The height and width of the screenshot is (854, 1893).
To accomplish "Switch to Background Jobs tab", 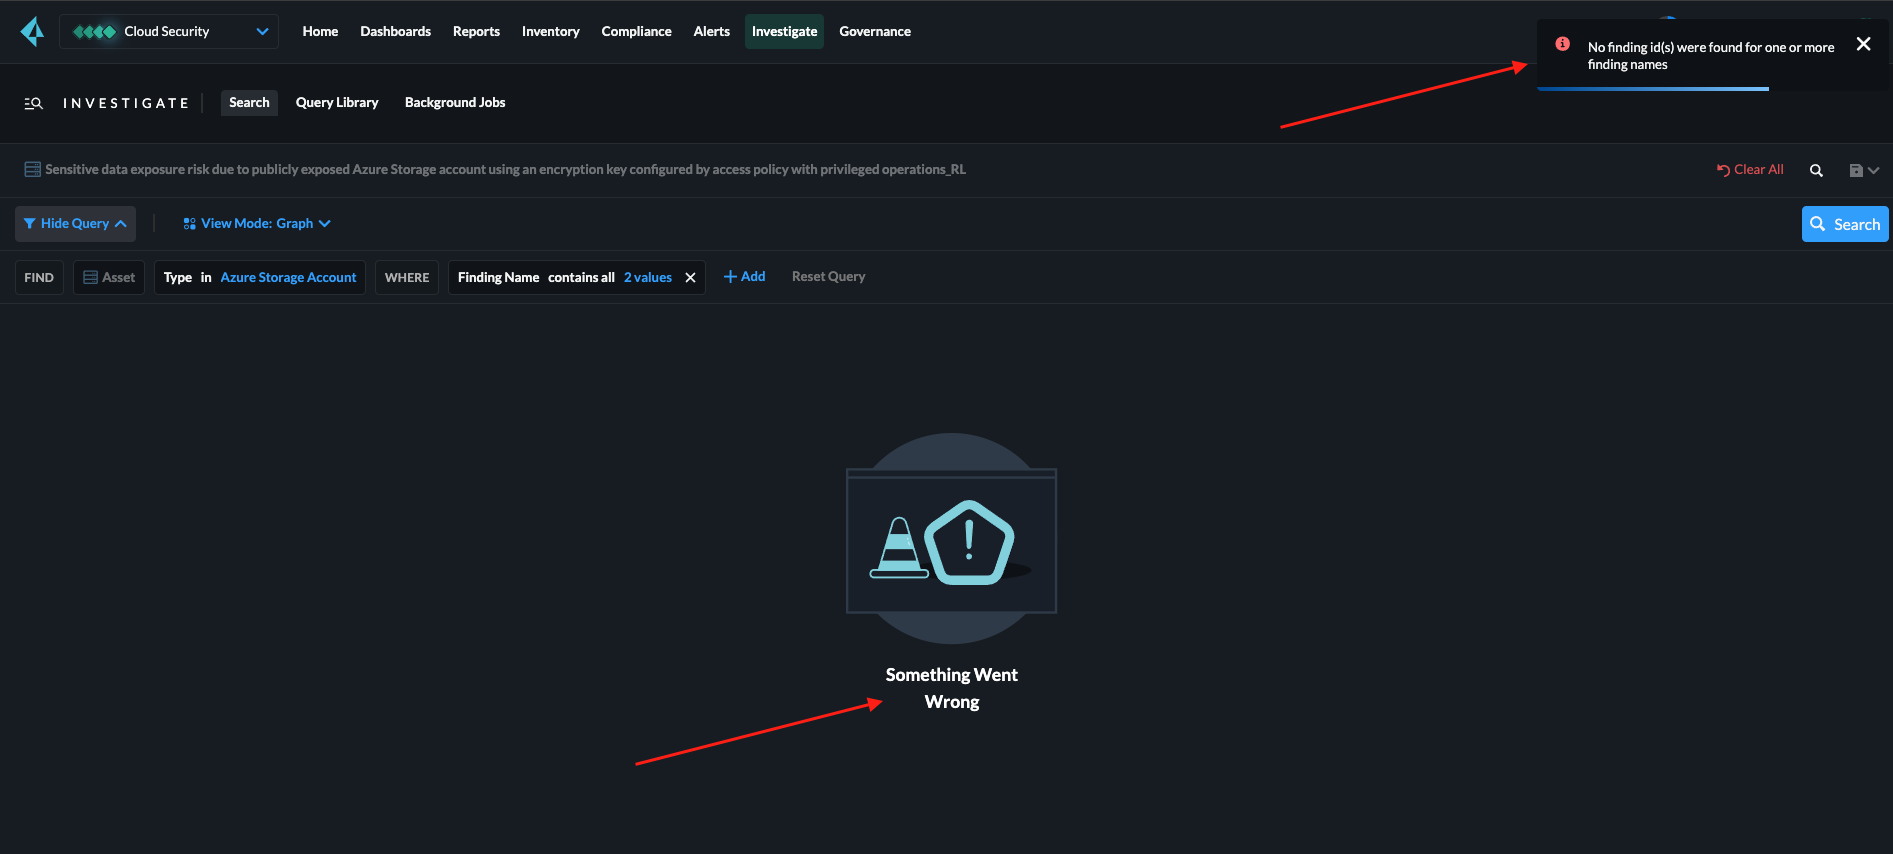I will (x=455, y=103).
